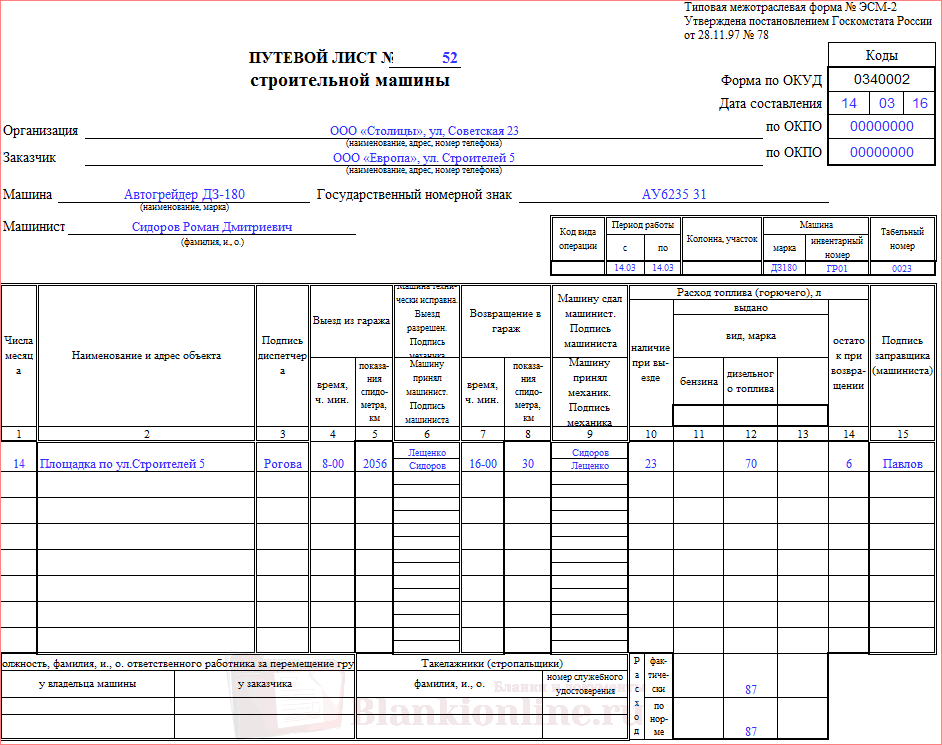
Task: Select the fuel on departure value 23
Action: (x=651, y=464)
